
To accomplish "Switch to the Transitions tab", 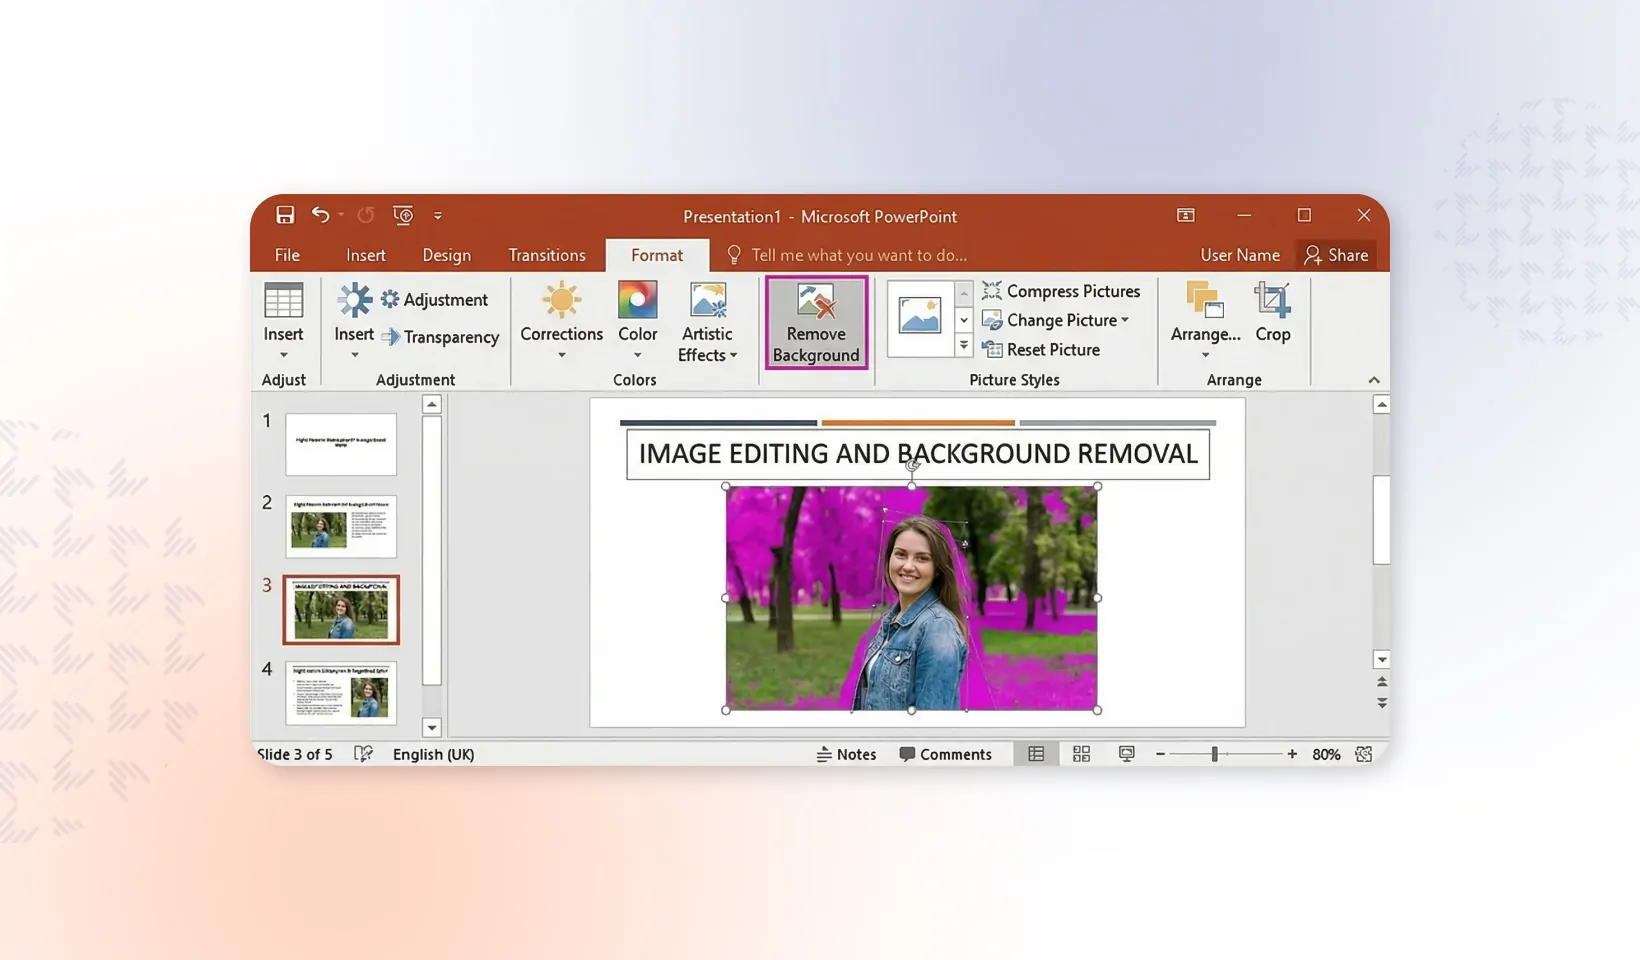I will click(x=546, y=255).
